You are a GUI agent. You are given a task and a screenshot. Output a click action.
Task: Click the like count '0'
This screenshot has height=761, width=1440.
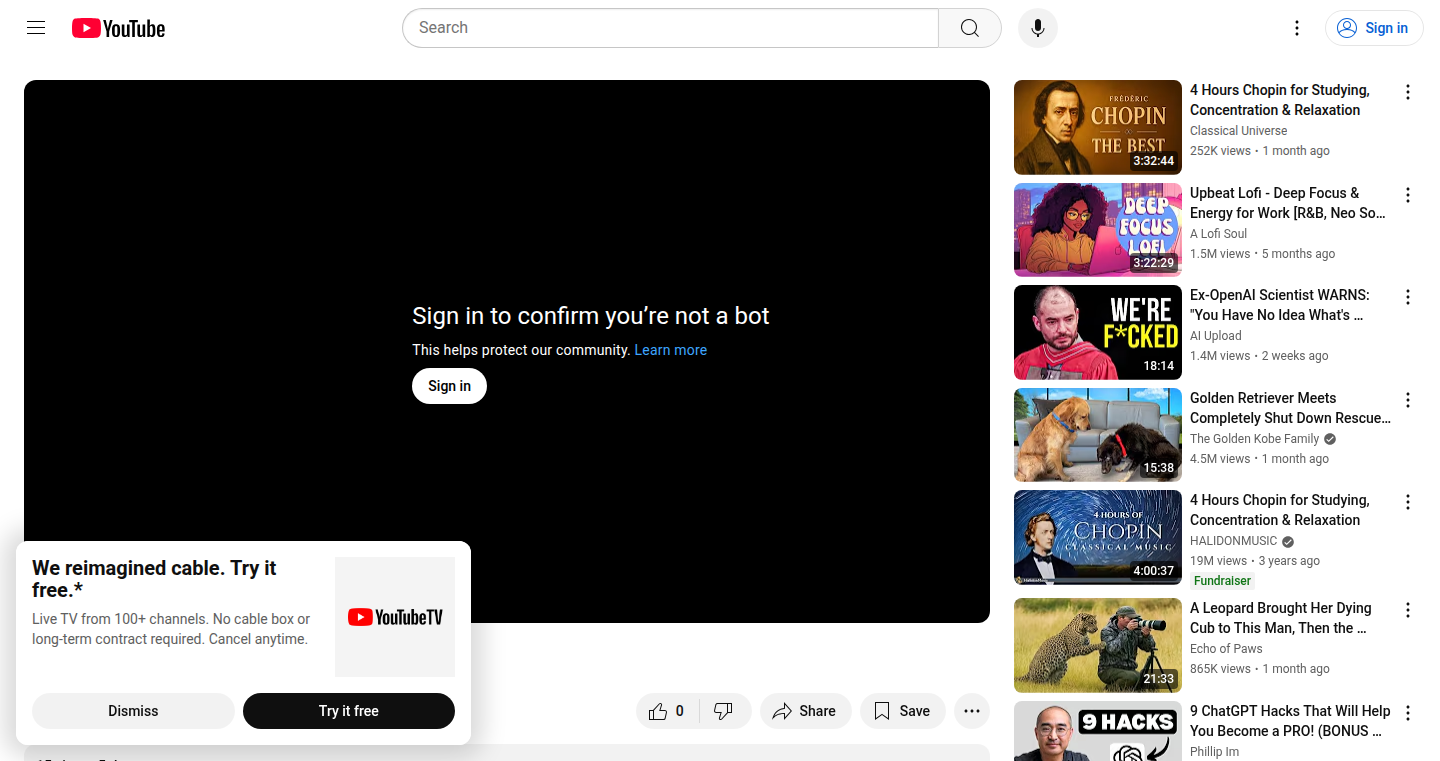click(x=680, y=711)
